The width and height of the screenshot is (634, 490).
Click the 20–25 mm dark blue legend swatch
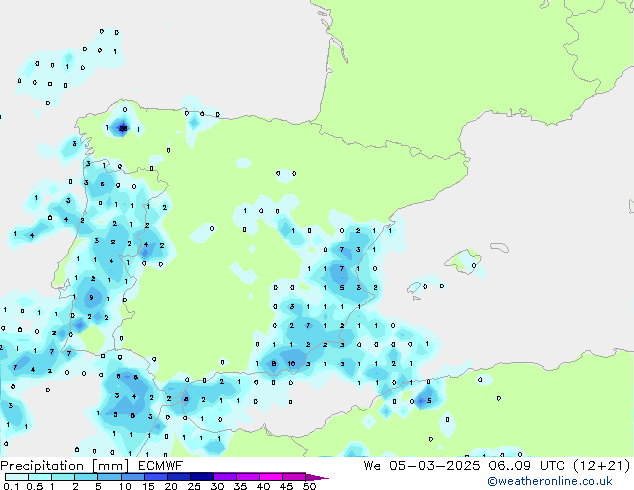click(x=178, y=477)
